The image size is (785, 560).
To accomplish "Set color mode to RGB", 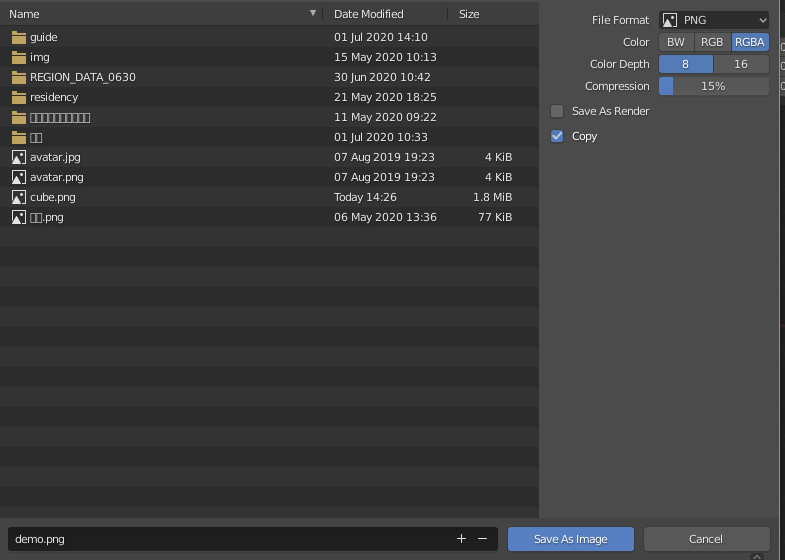I will pyautogui.click(x=712, y=42).
